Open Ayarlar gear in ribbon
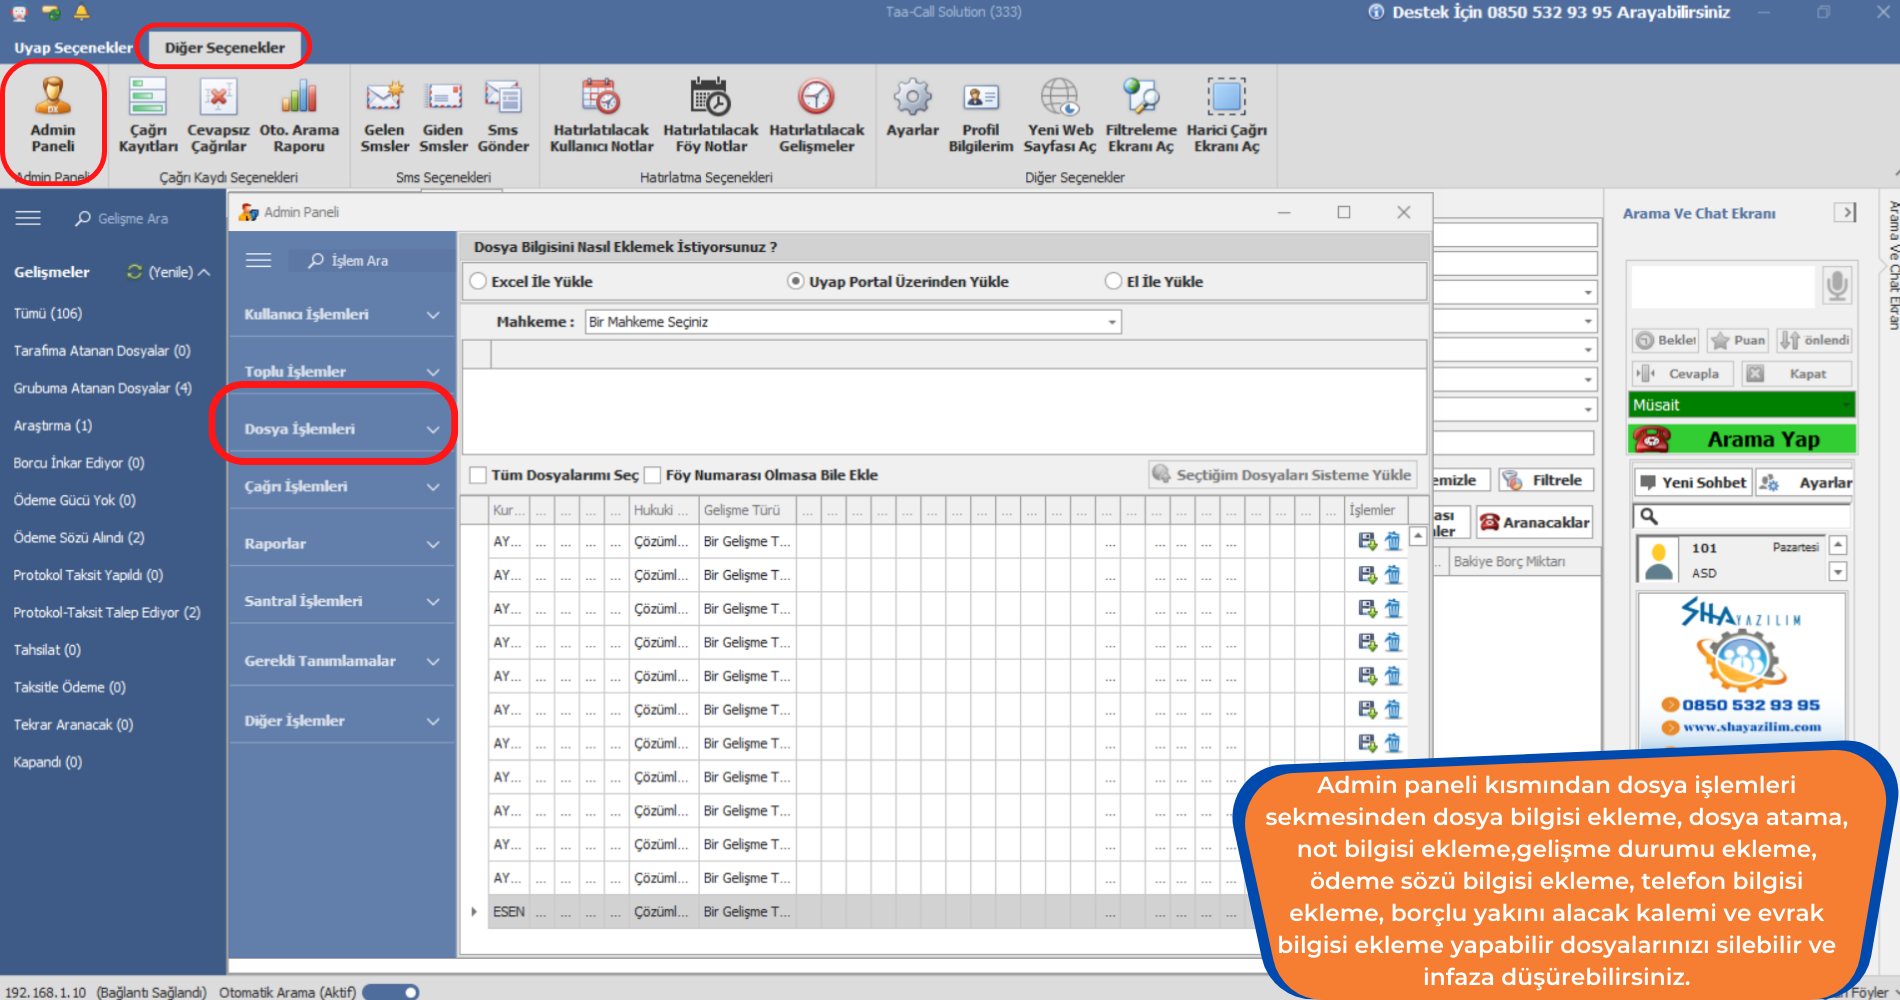This screenshot has width=1900, height=1000. tap(912, 107)
